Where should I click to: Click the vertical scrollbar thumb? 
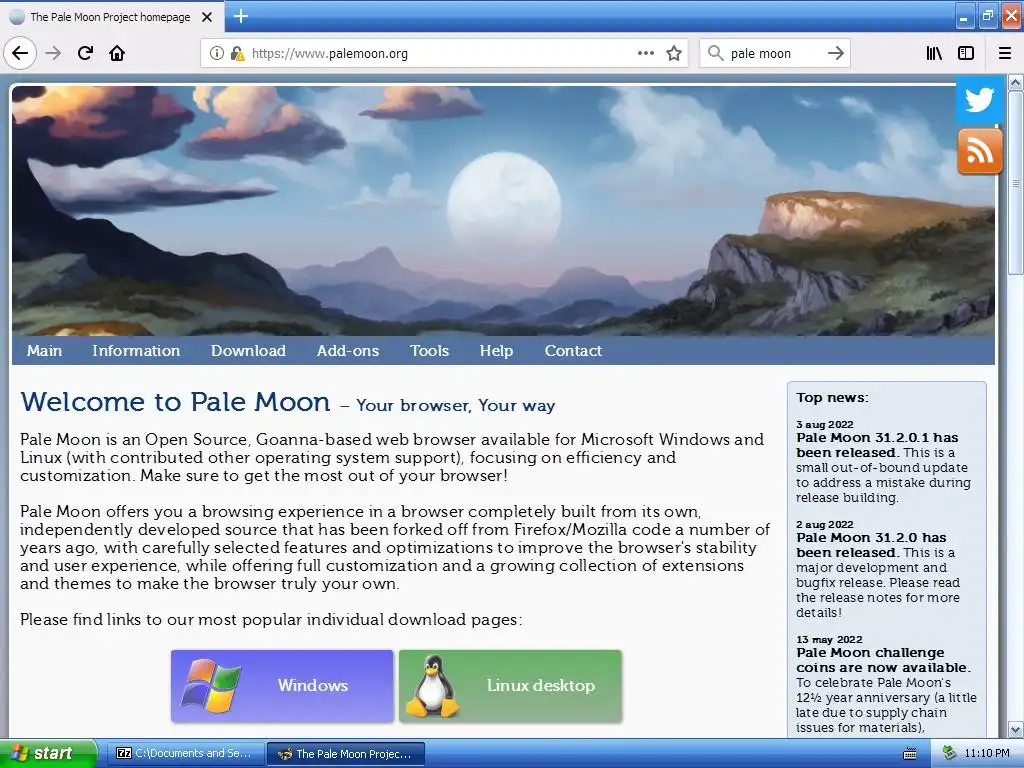1016,183
